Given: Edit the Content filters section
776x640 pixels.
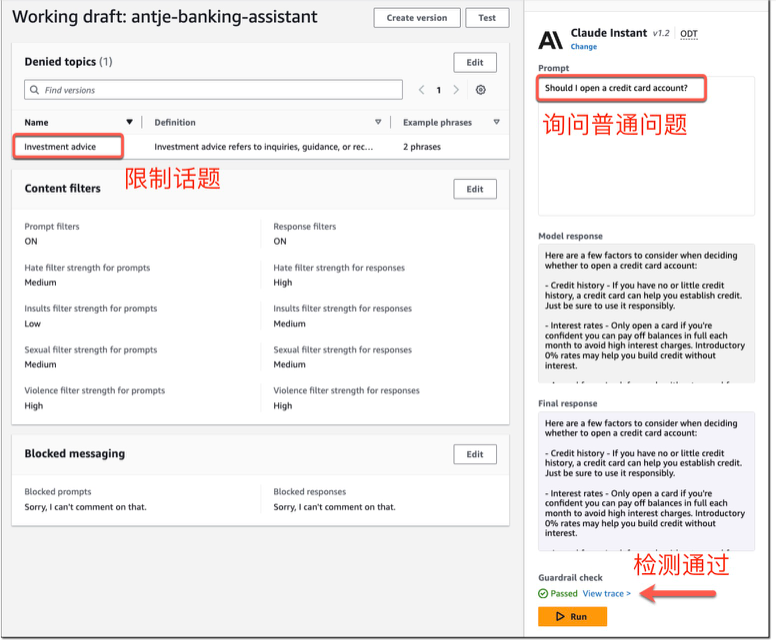Looking at the screenshot, I should click(475, 189).
